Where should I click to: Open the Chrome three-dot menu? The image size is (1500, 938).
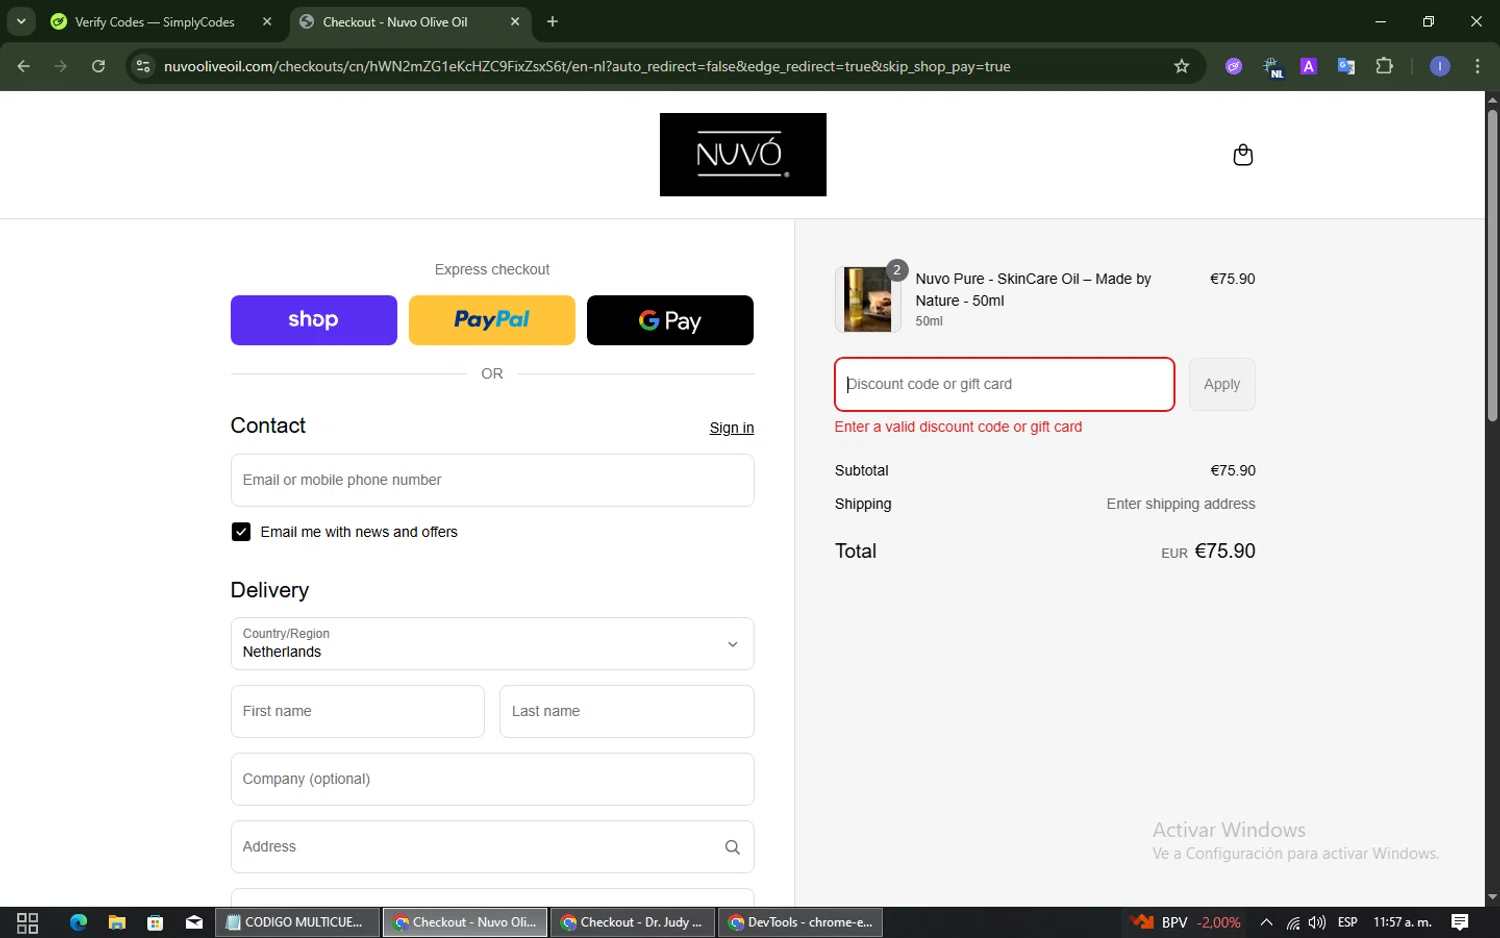pos(1477,66)
